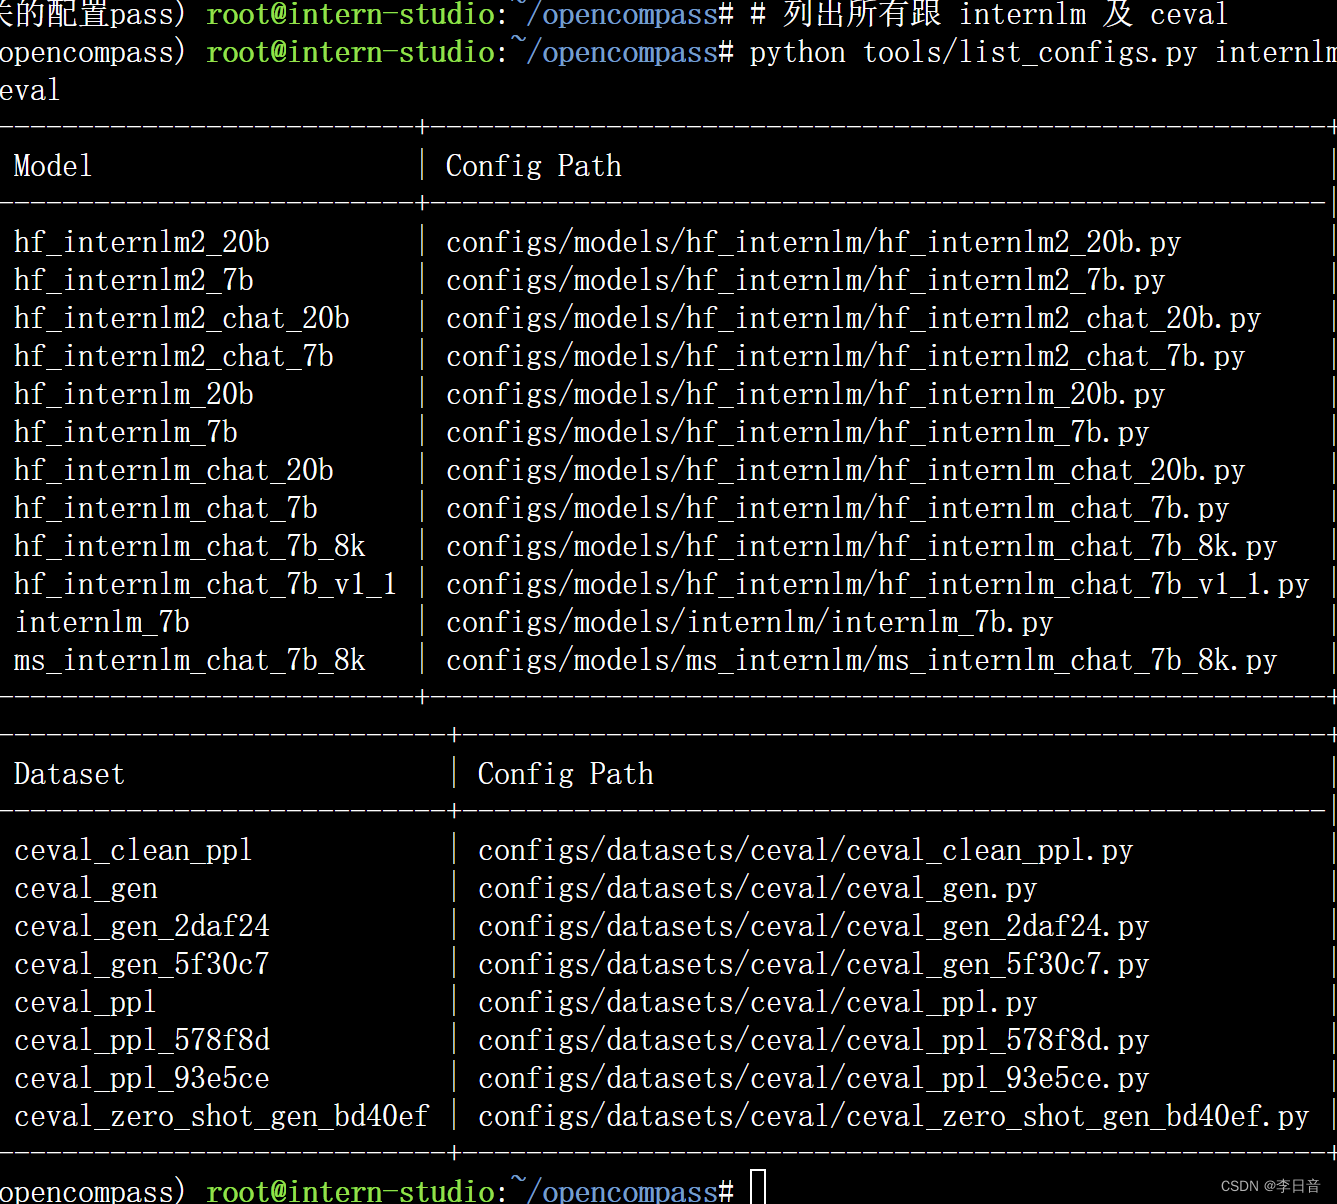Click path ending hf_internlm_chat_20b.py
1337x1204 pixels.
point(846,471)
